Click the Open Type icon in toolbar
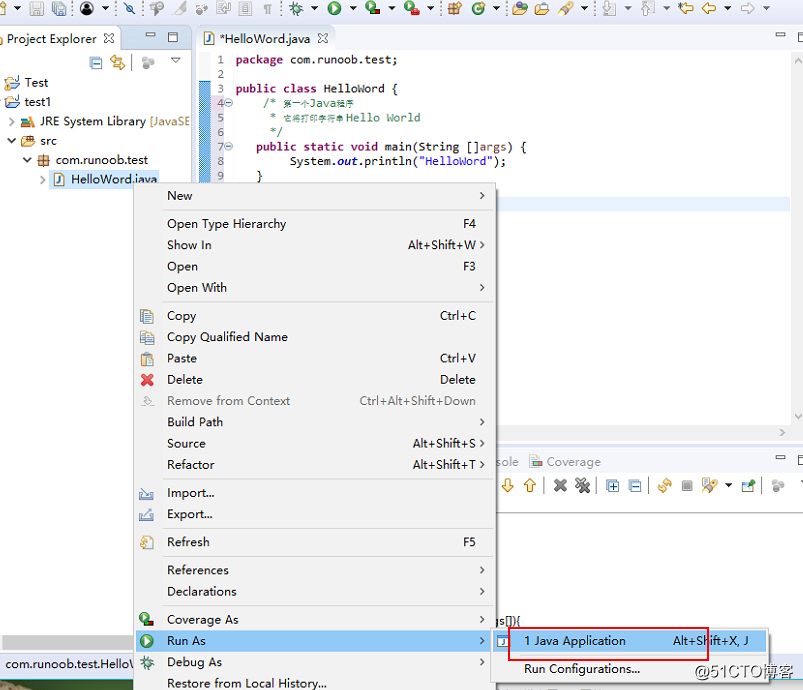803x690 pixels. 519,8
